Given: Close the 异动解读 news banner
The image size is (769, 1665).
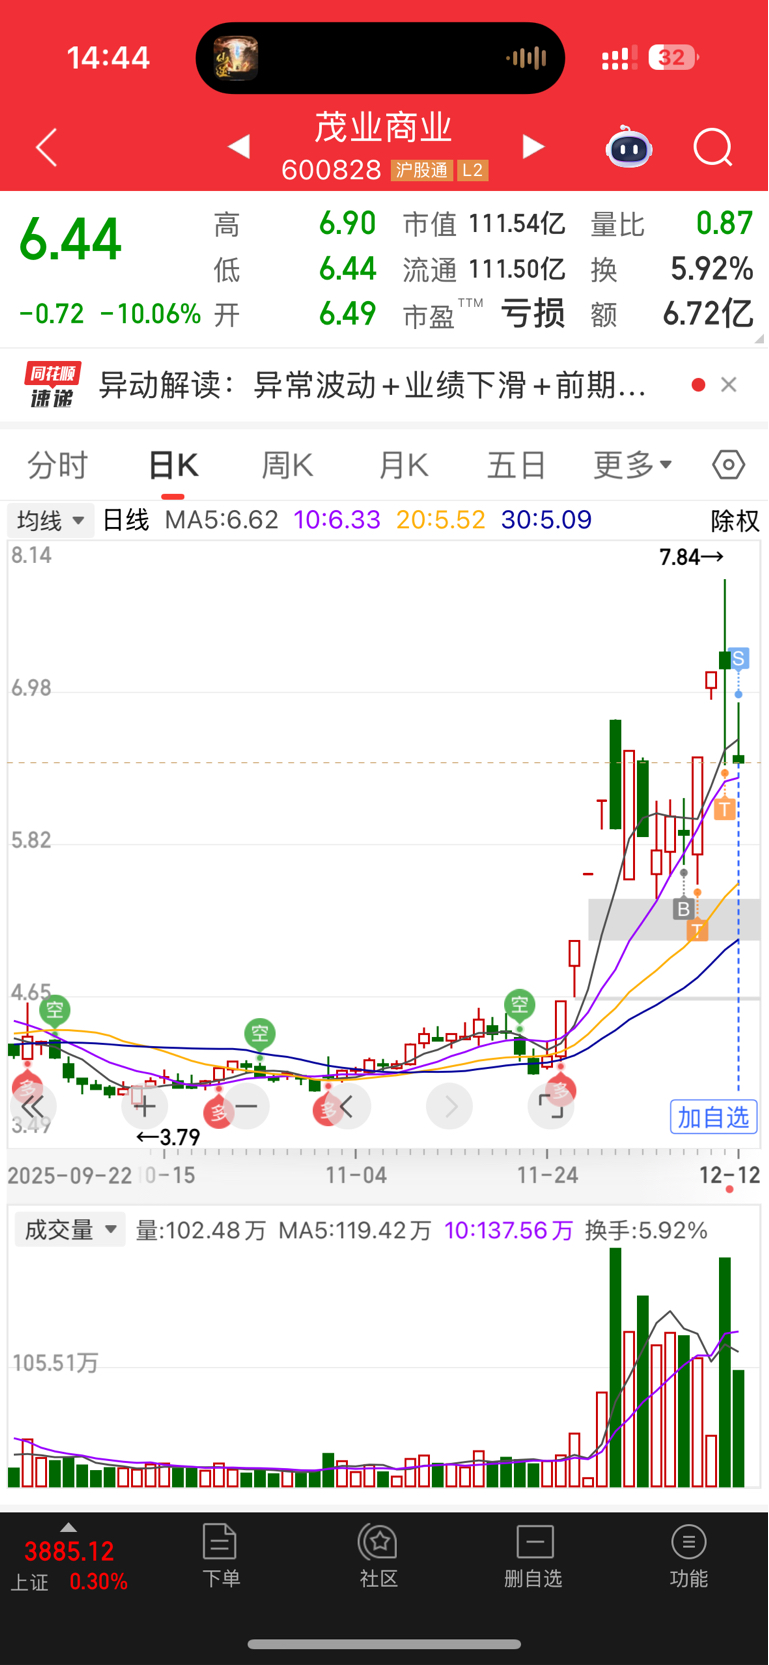Looking at the screenshot, I should 729,385.
